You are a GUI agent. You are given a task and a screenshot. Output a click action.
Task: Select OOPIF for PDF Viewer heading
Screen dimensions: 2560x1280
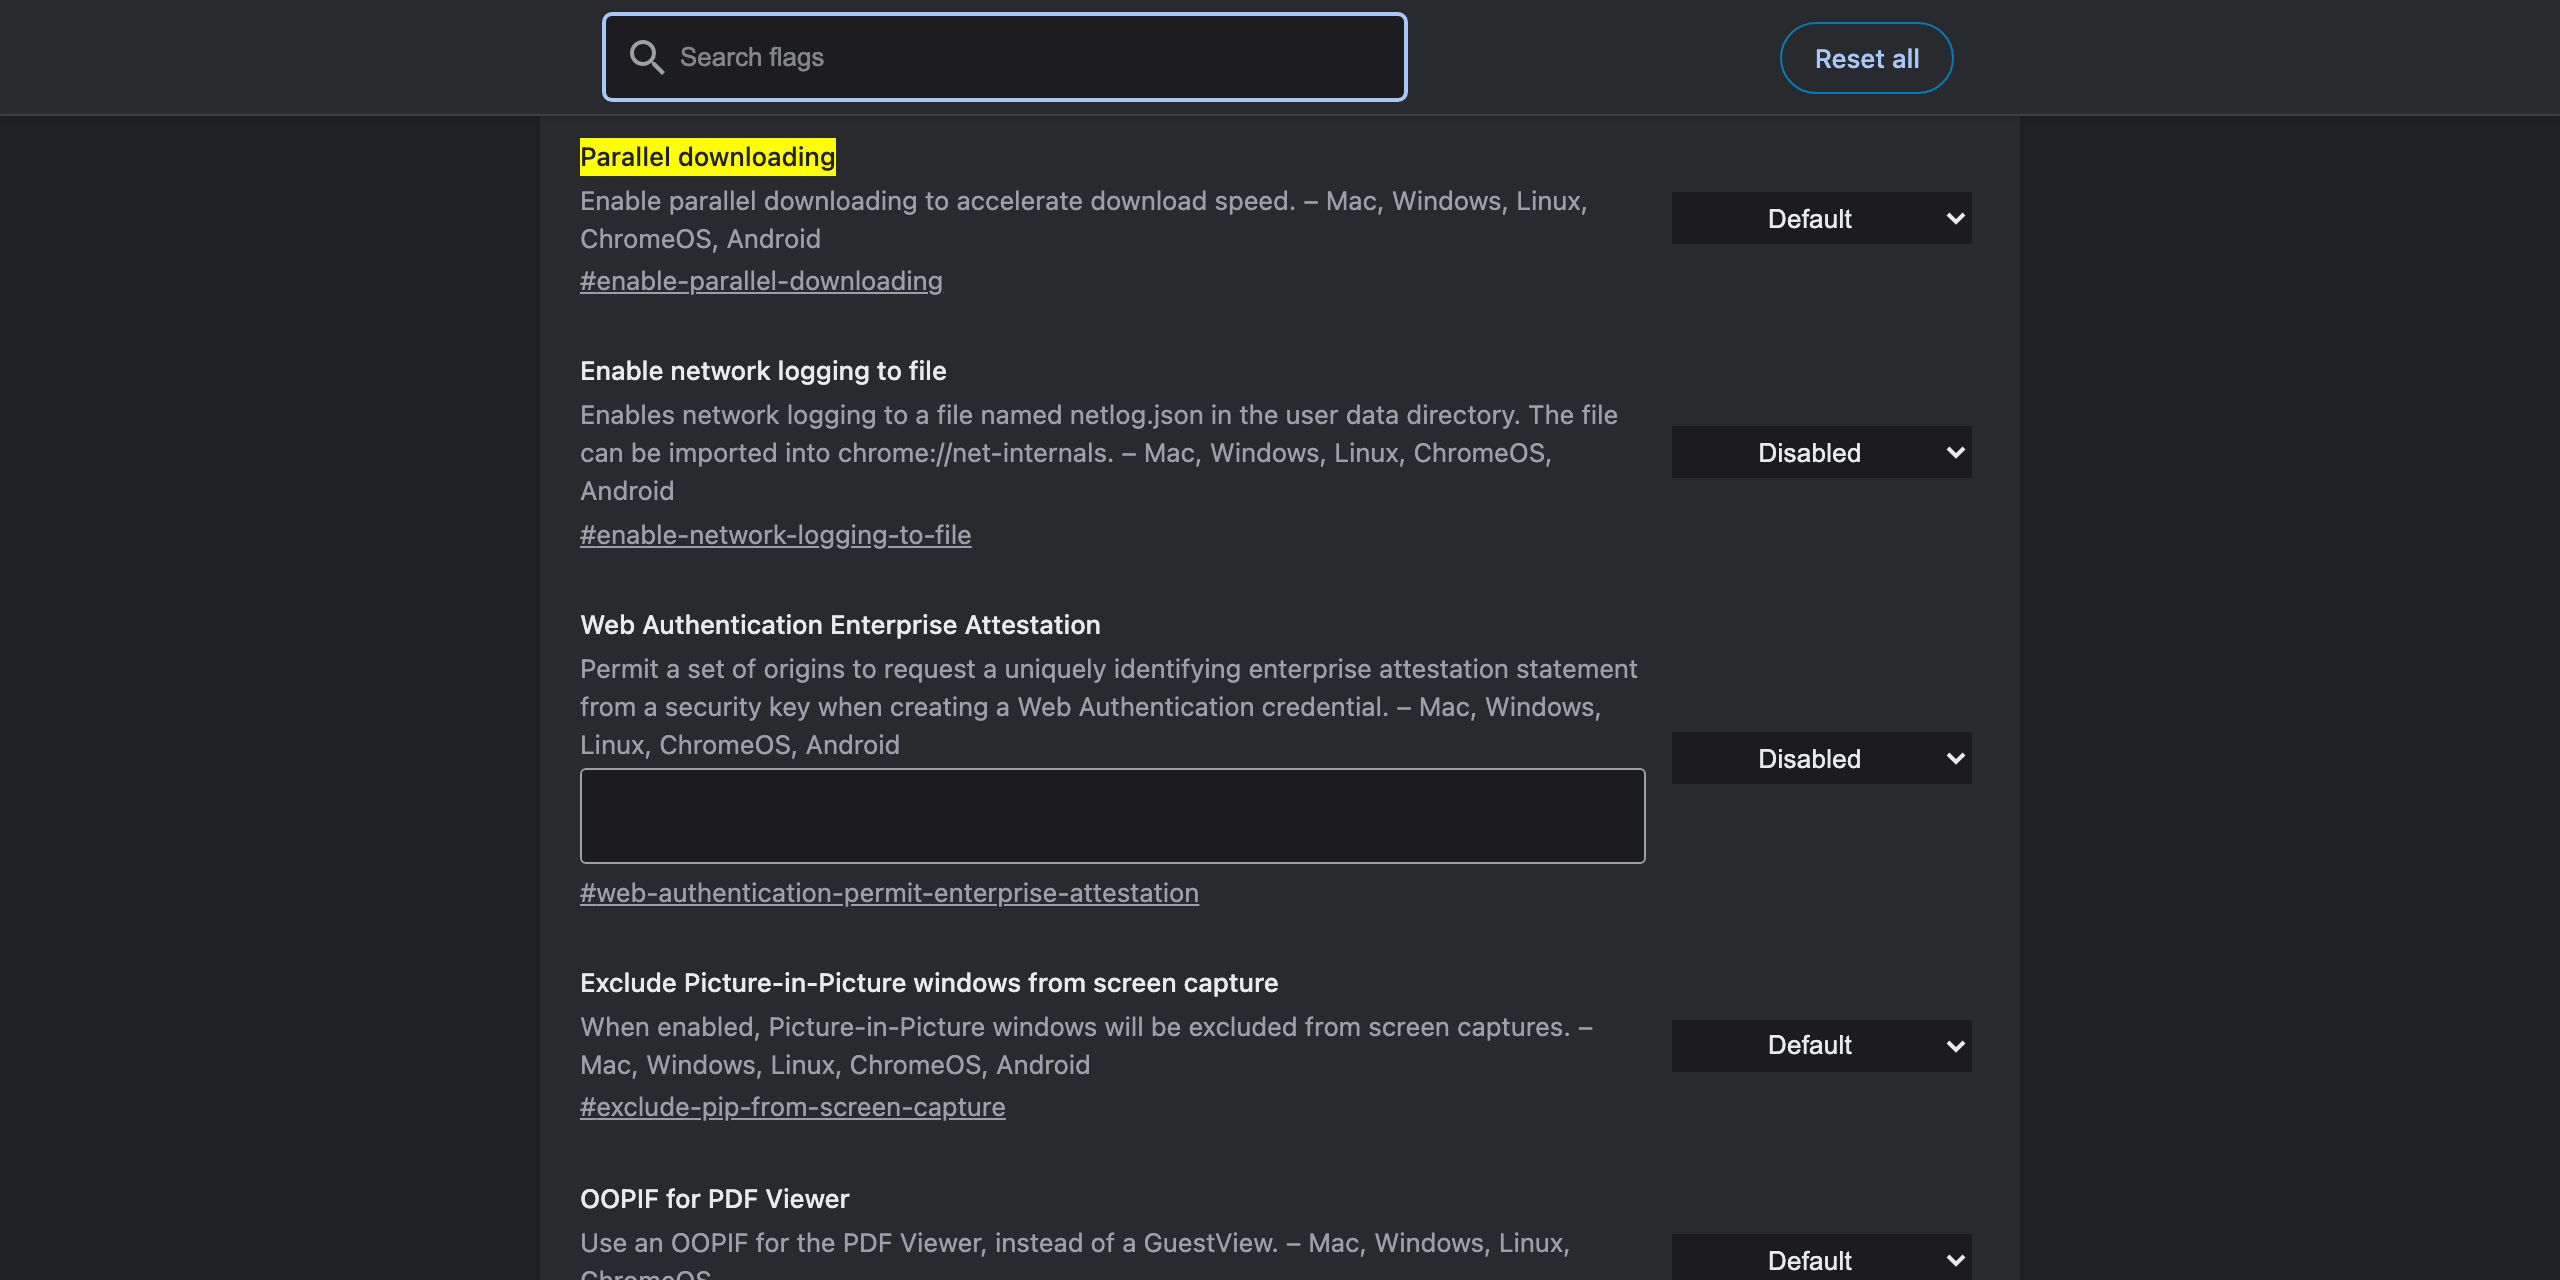point(714,1199)
